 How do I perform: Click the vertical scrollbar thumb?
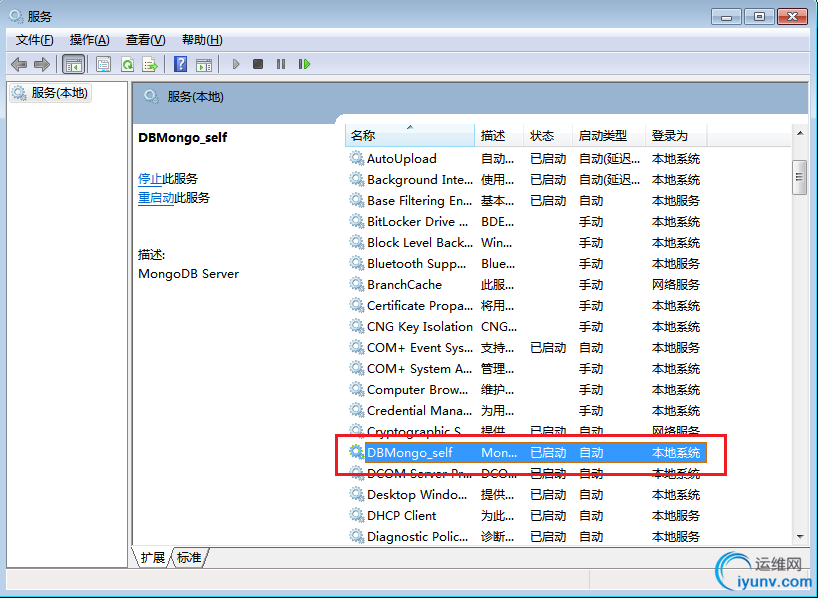[x=800, y=177]
